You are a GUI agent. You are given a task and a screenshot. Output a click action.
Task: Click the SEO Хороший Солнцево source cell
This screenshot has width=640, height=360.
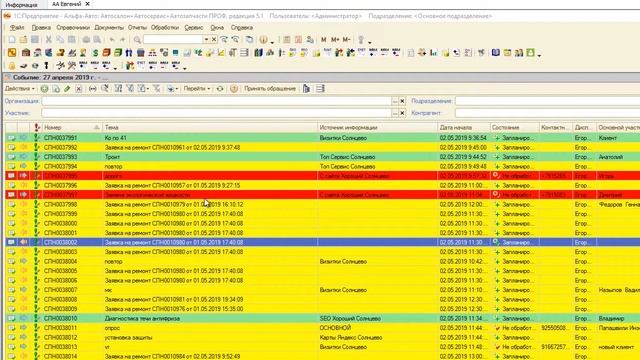coord(378,318)
